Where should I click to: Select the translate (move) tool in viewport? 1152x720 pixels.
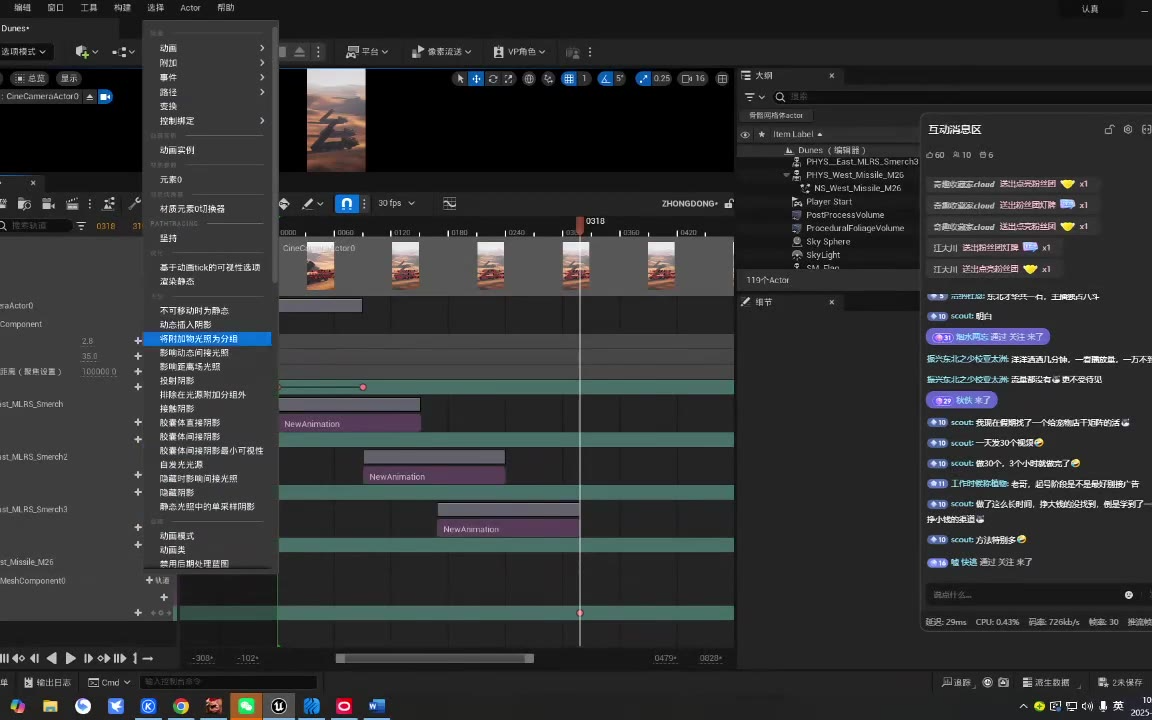click(477, 79)
